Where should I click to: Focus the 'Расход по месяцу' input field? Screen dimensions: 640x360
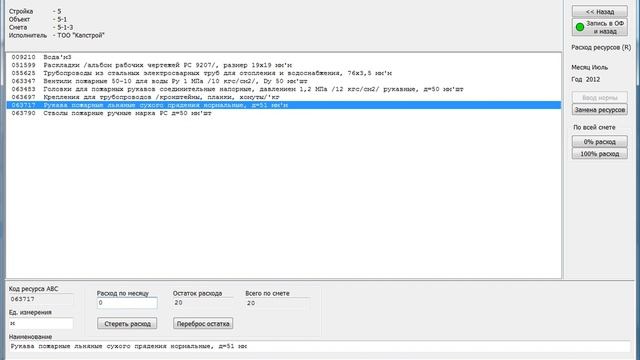click(127, 303)
